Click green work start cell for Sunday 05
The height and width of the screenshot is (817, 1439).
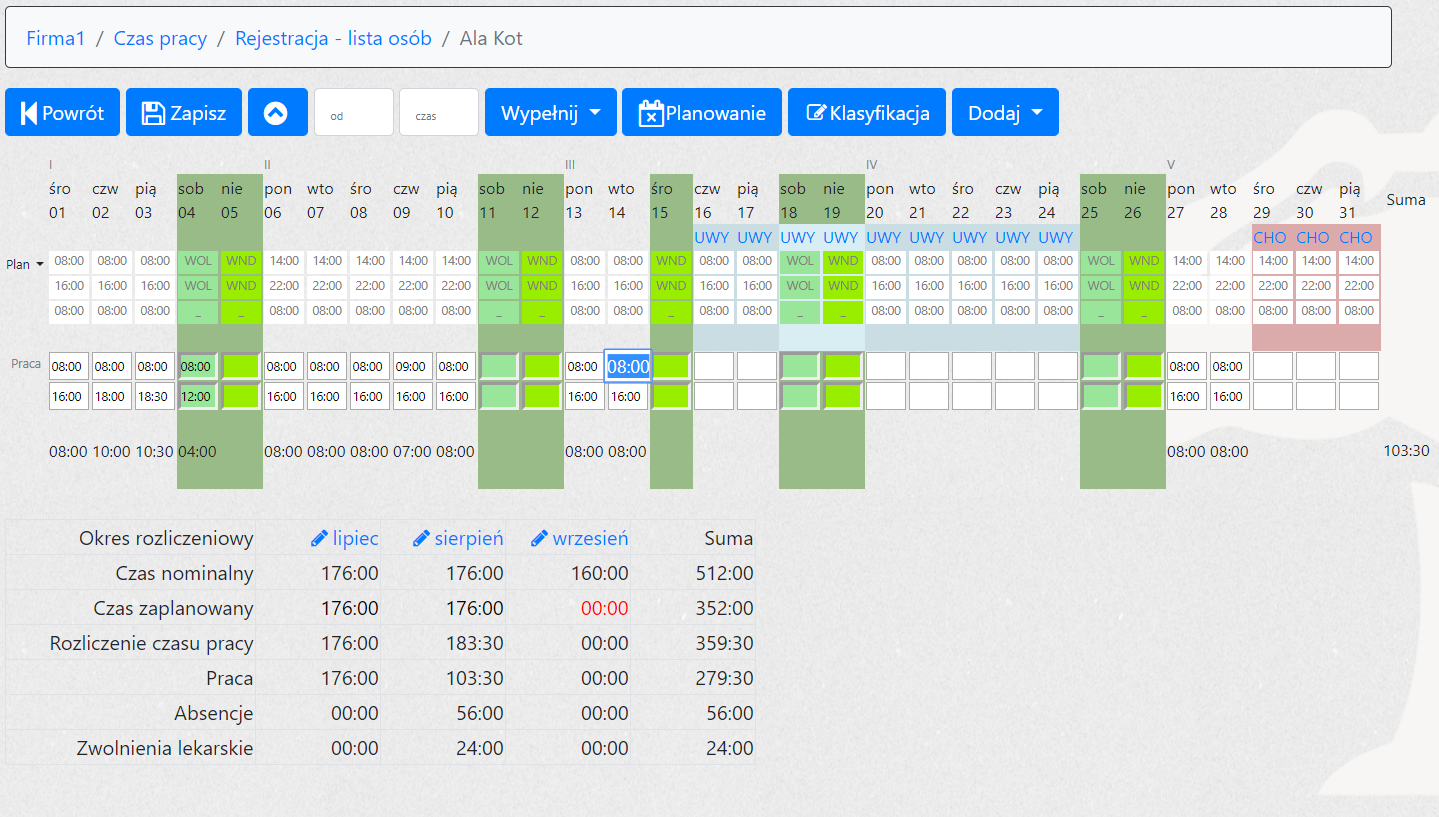click(240, 366)
